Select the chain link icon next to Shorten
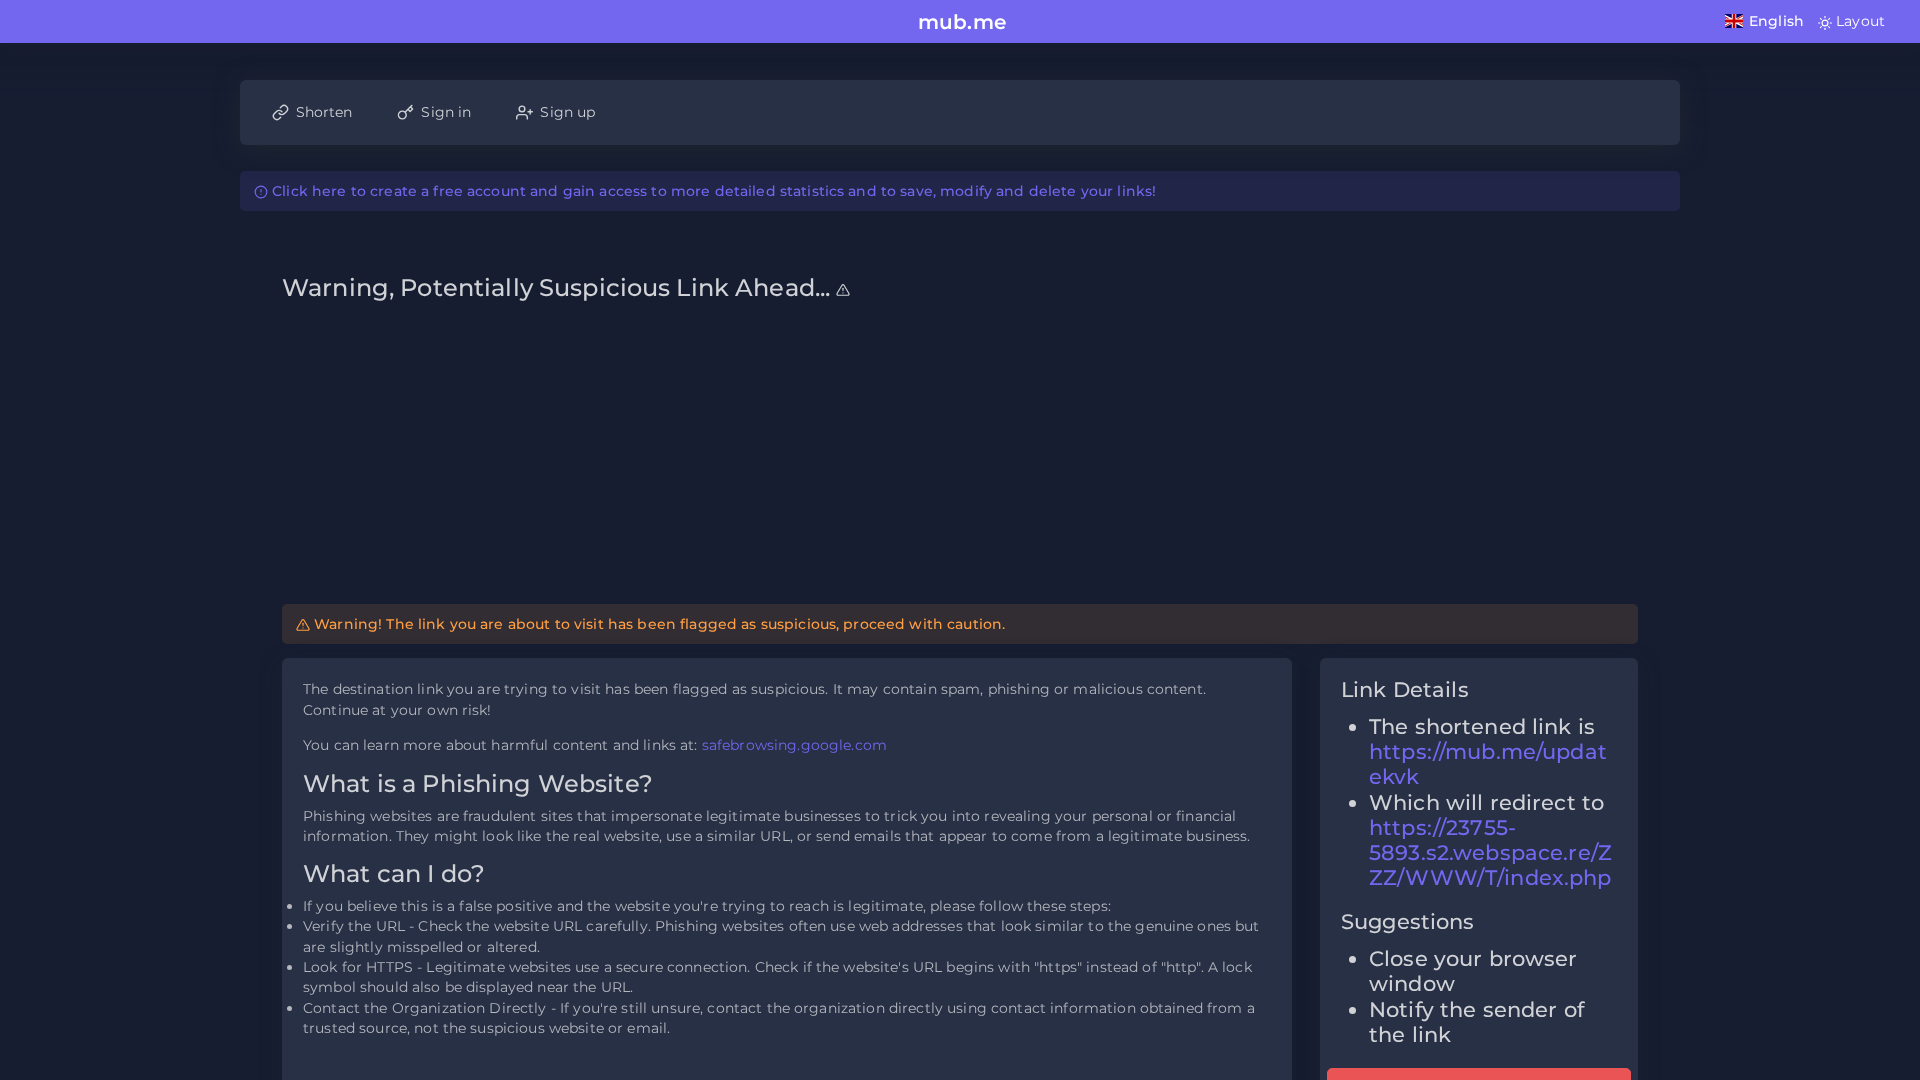The height and width of the screenshot is (1080, 1920). pyautogui.click(x=281, y=112)
